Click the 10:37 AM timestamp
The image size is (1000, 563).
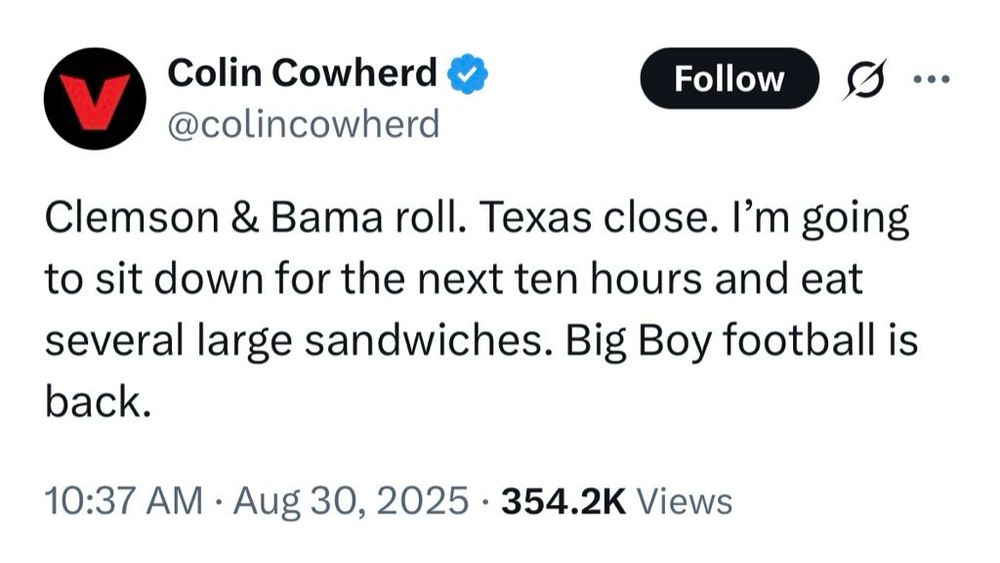tap(124, 501)
